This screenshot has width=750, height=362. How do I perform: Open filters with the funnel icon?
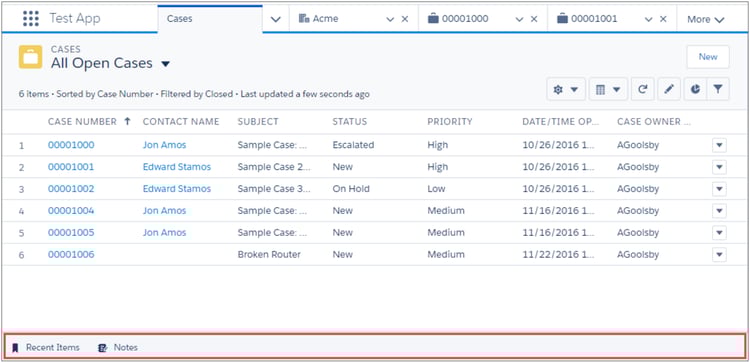tap(717, 89)
